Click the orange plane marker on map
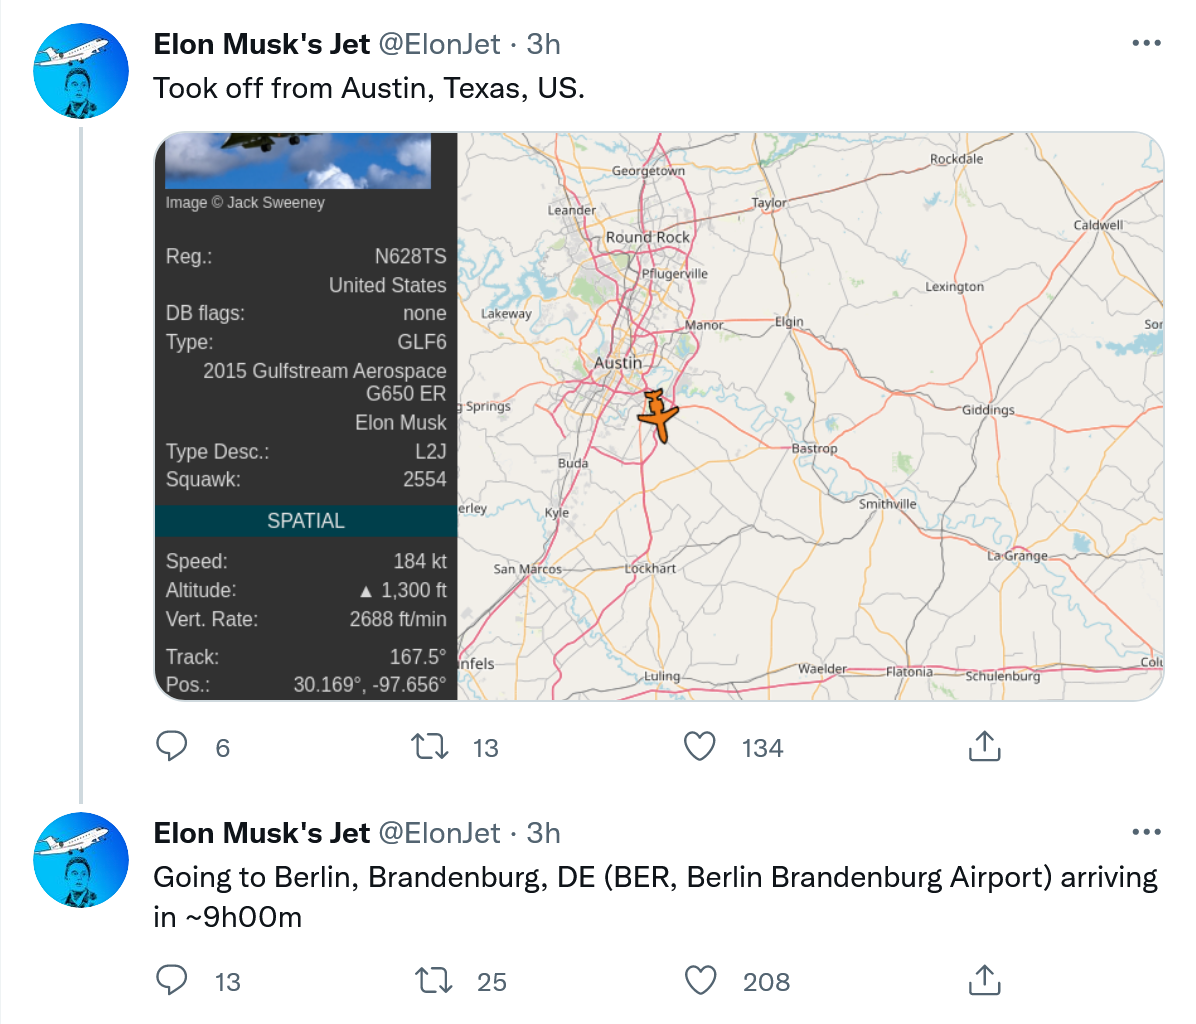The image size is (1196, 1024). point(658,416)
